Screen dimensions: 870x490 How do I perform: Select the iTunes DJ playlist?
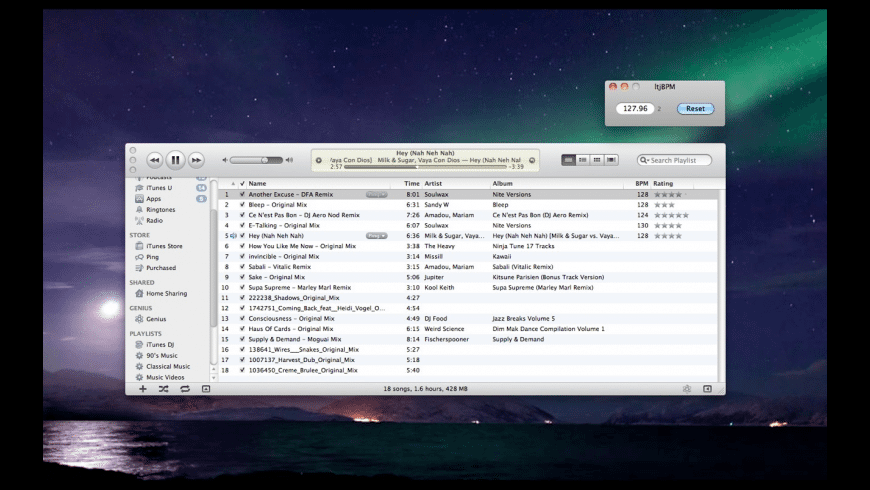[x=162, y=344]
